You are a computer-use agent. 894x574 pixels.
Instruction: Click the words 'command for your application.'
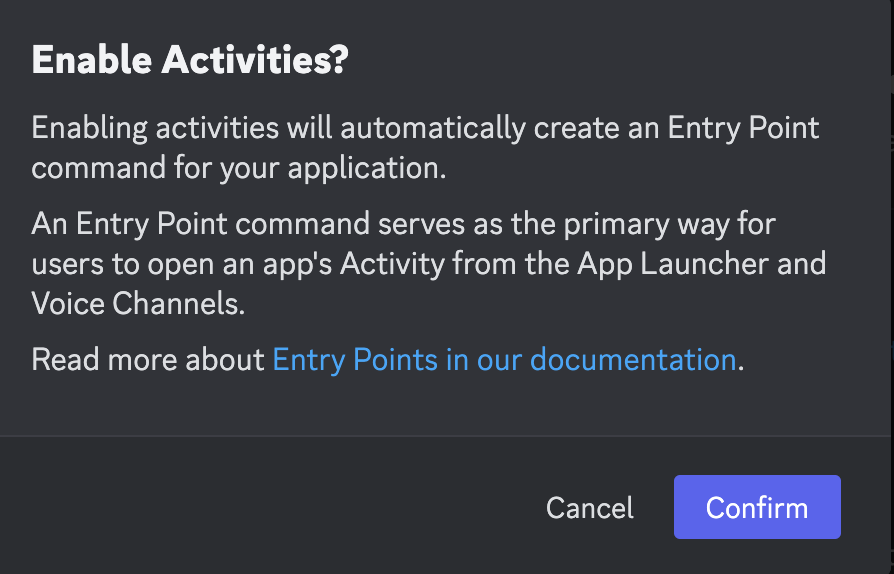(239, 168)
